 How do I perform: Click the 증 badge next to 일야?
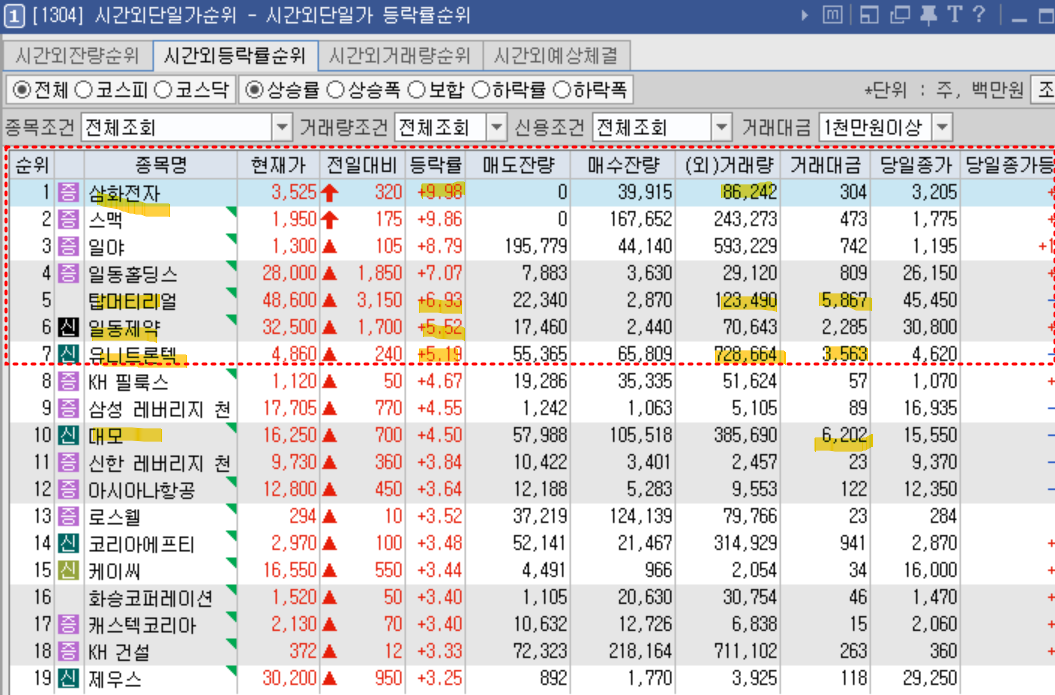point(68,246)
